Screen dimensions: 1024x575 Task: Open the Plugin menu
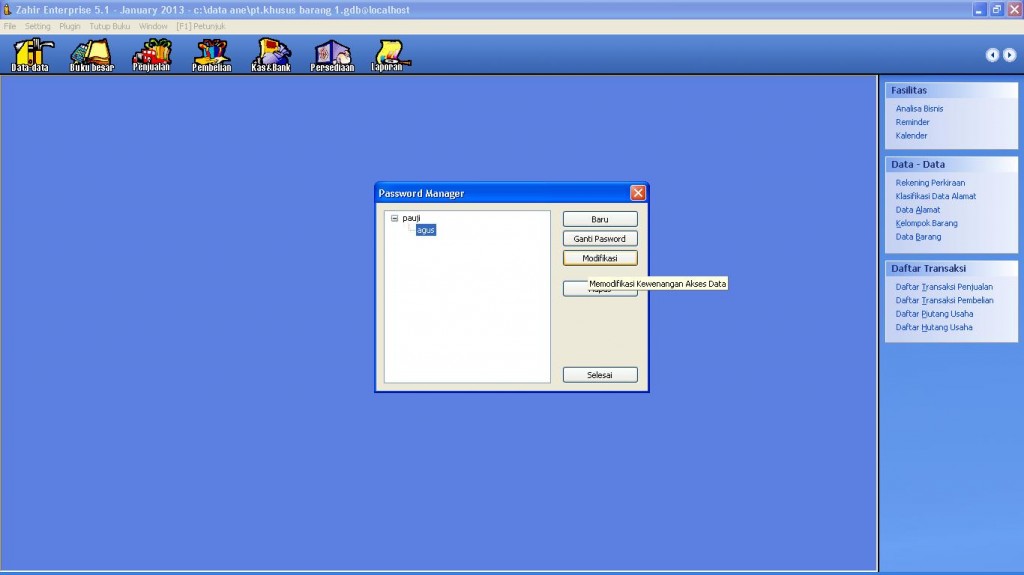tap(70, 25)
